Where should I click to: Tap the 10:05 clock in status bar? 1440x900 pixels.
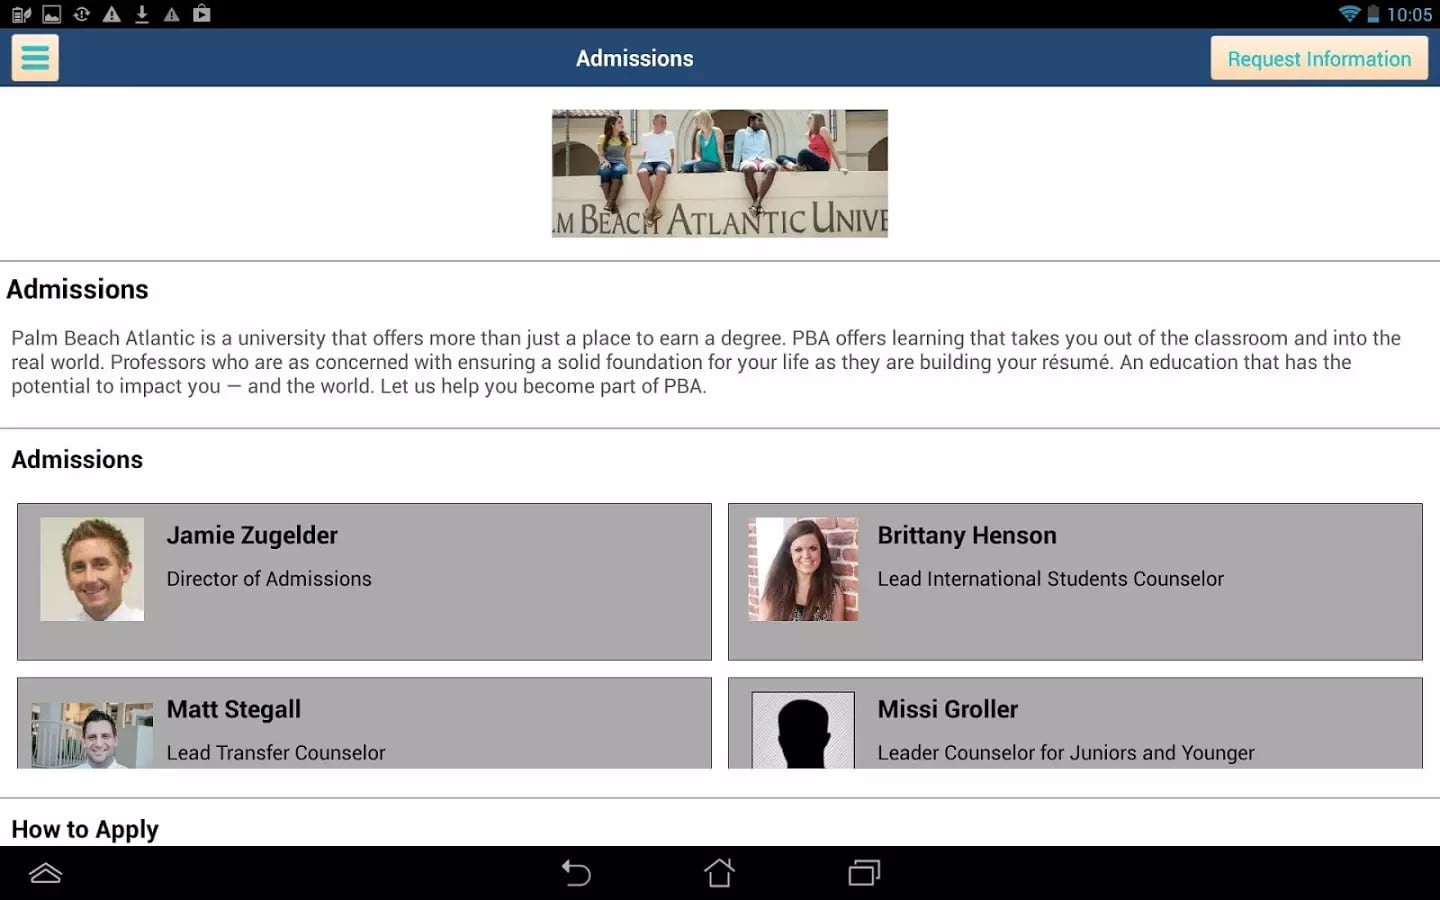[x=1409, y=15]
